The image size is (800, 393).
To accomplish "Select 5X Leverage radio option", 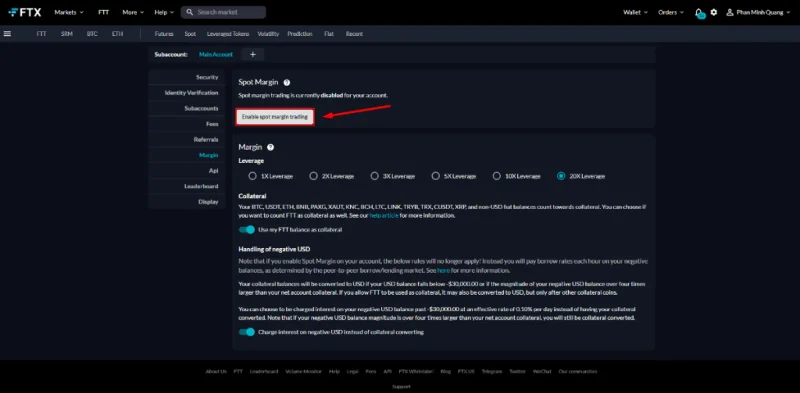I will click(435, 176).
